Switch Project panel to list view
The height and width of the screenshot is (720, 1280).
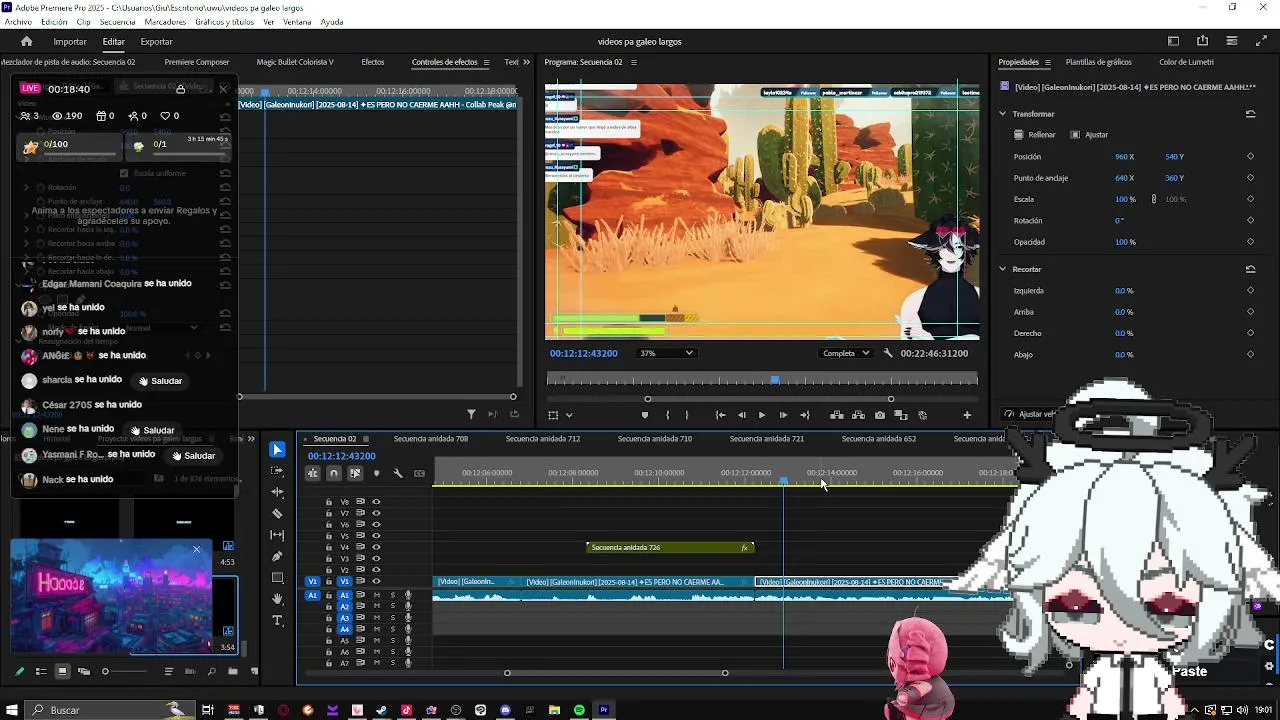pos(41,671)
